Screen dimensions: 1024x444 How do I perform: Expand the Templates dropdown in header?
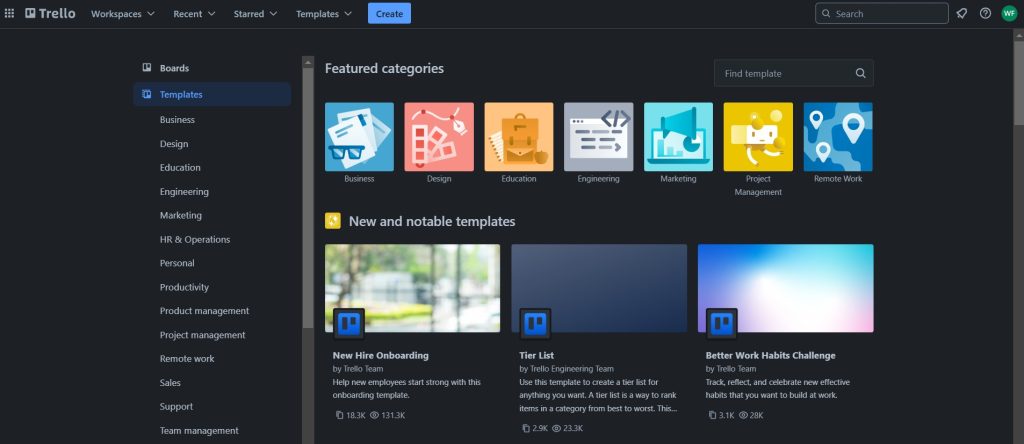(324, 14)
